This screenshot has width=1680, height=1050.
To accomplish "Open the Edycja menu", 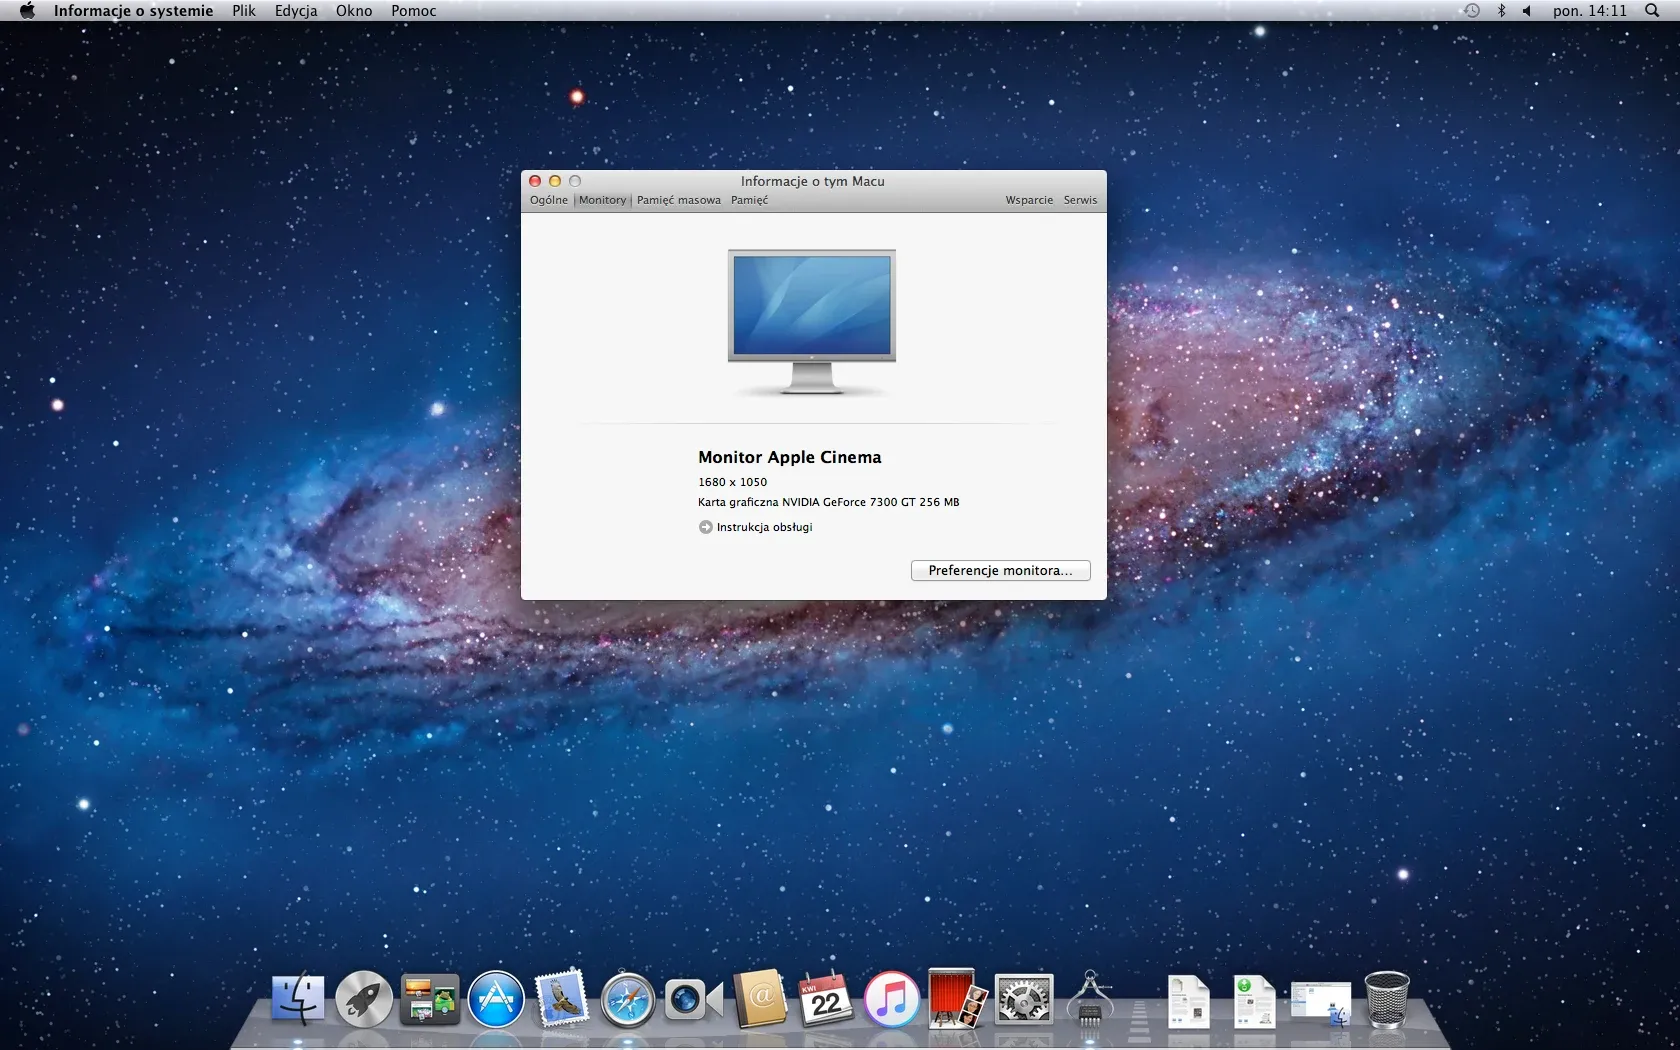I will [x=296, y=11].
